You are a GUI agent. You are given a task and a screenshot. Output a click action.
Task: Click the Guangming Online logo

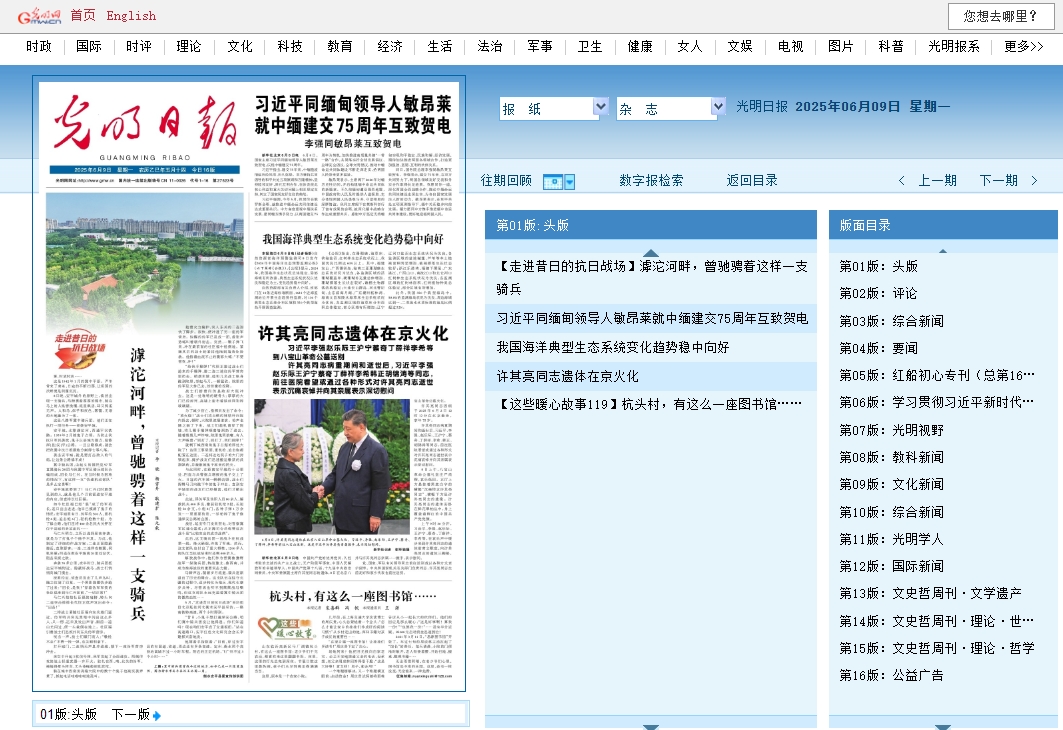coord(39,16)
